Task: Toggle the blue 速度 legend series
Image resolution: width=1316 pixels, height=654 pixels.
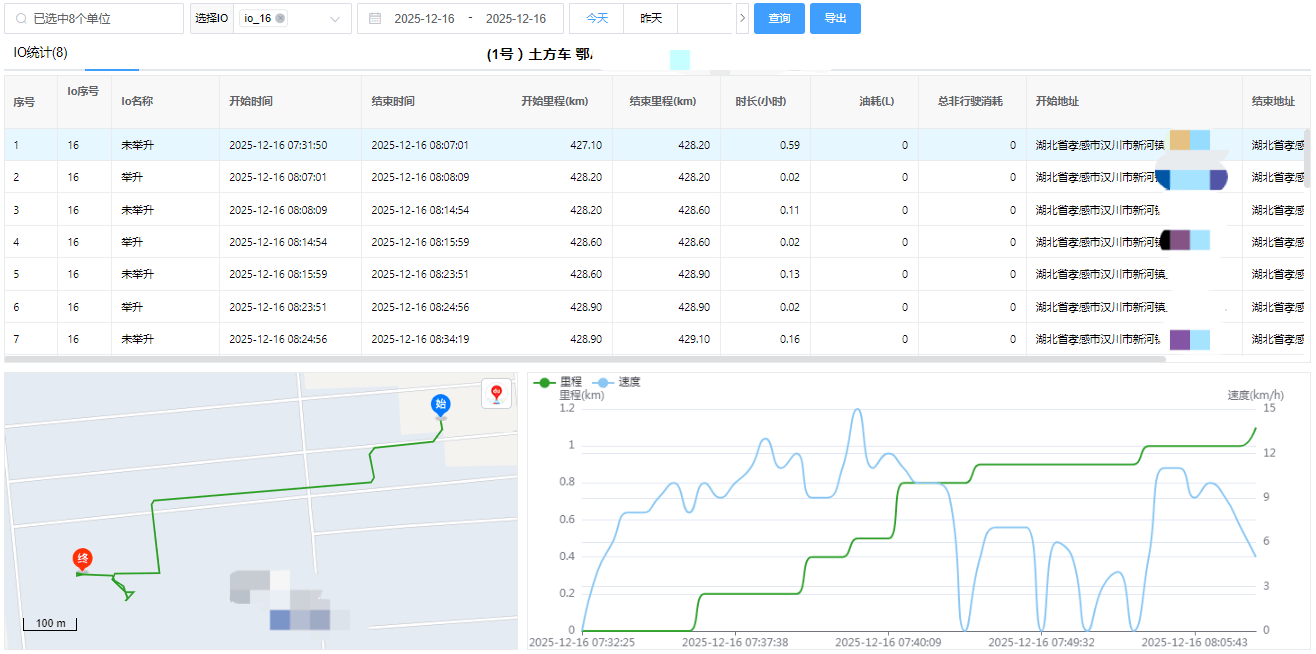Action: [x=617, y=382]
